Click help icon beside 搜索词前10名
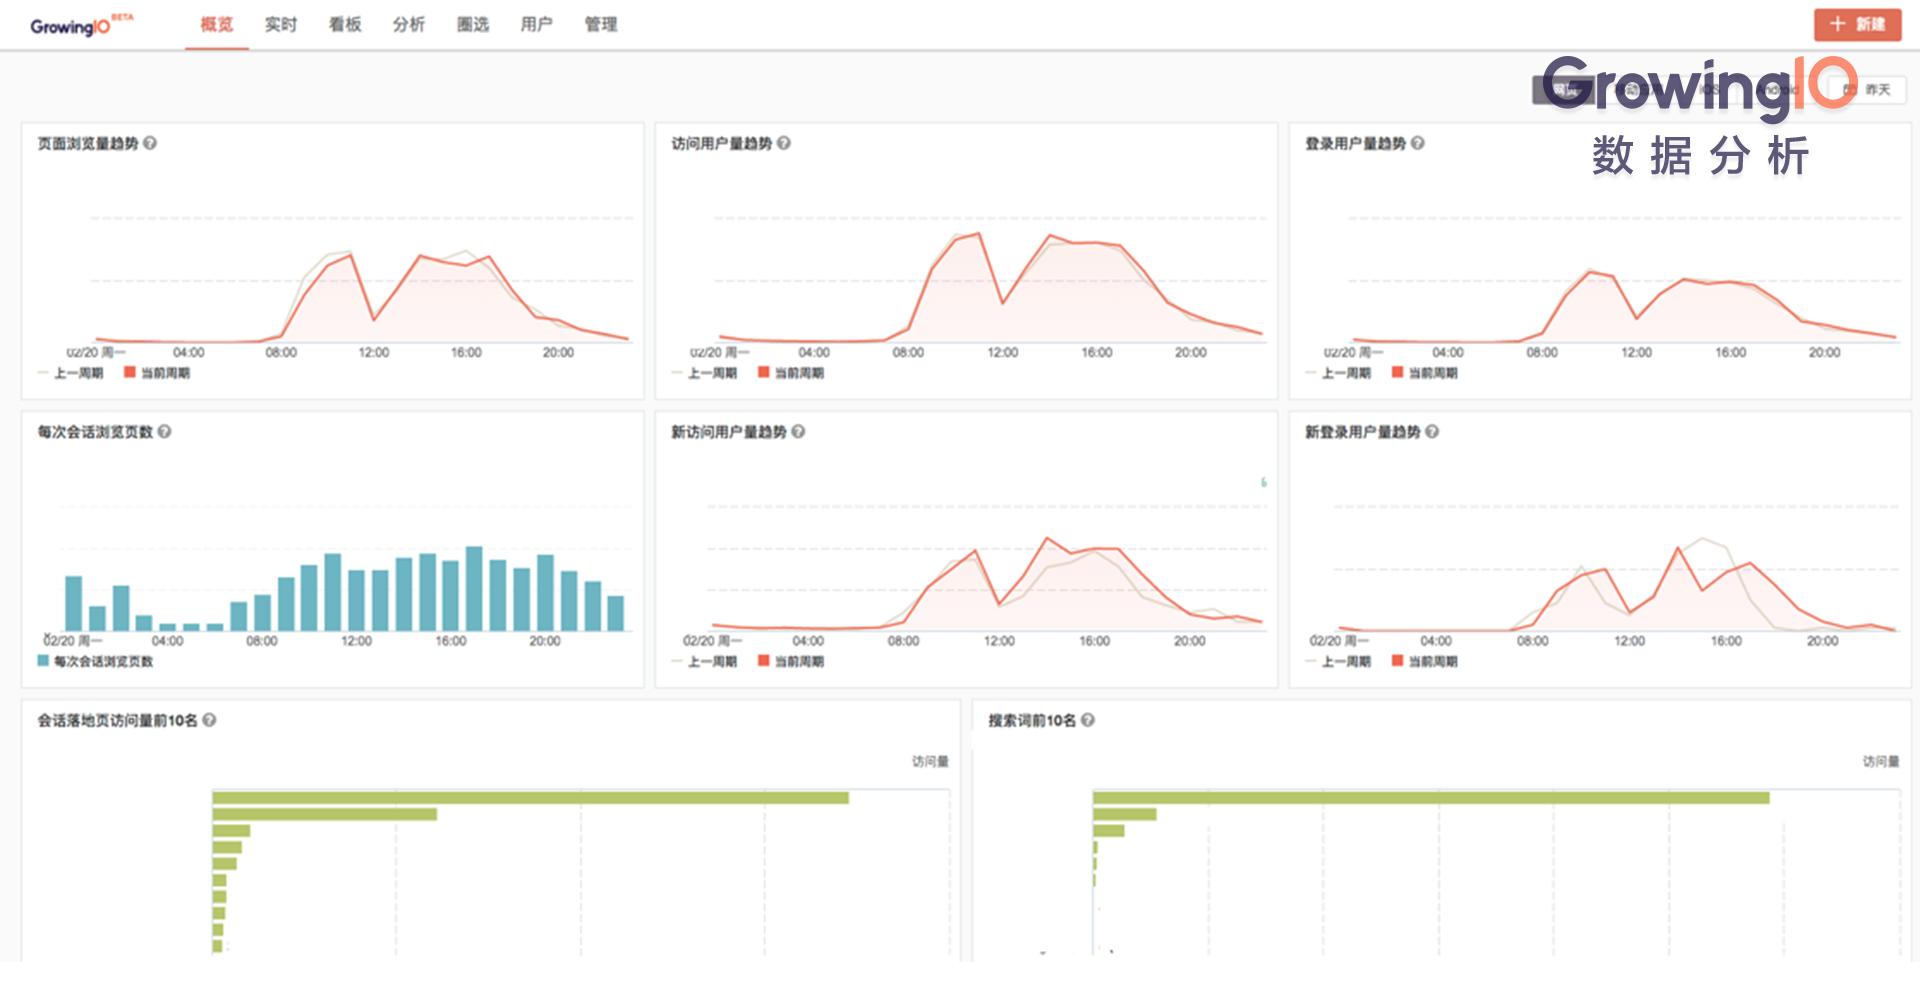The width and height of the screenshot is (1920, 1003). point(1088,719)
